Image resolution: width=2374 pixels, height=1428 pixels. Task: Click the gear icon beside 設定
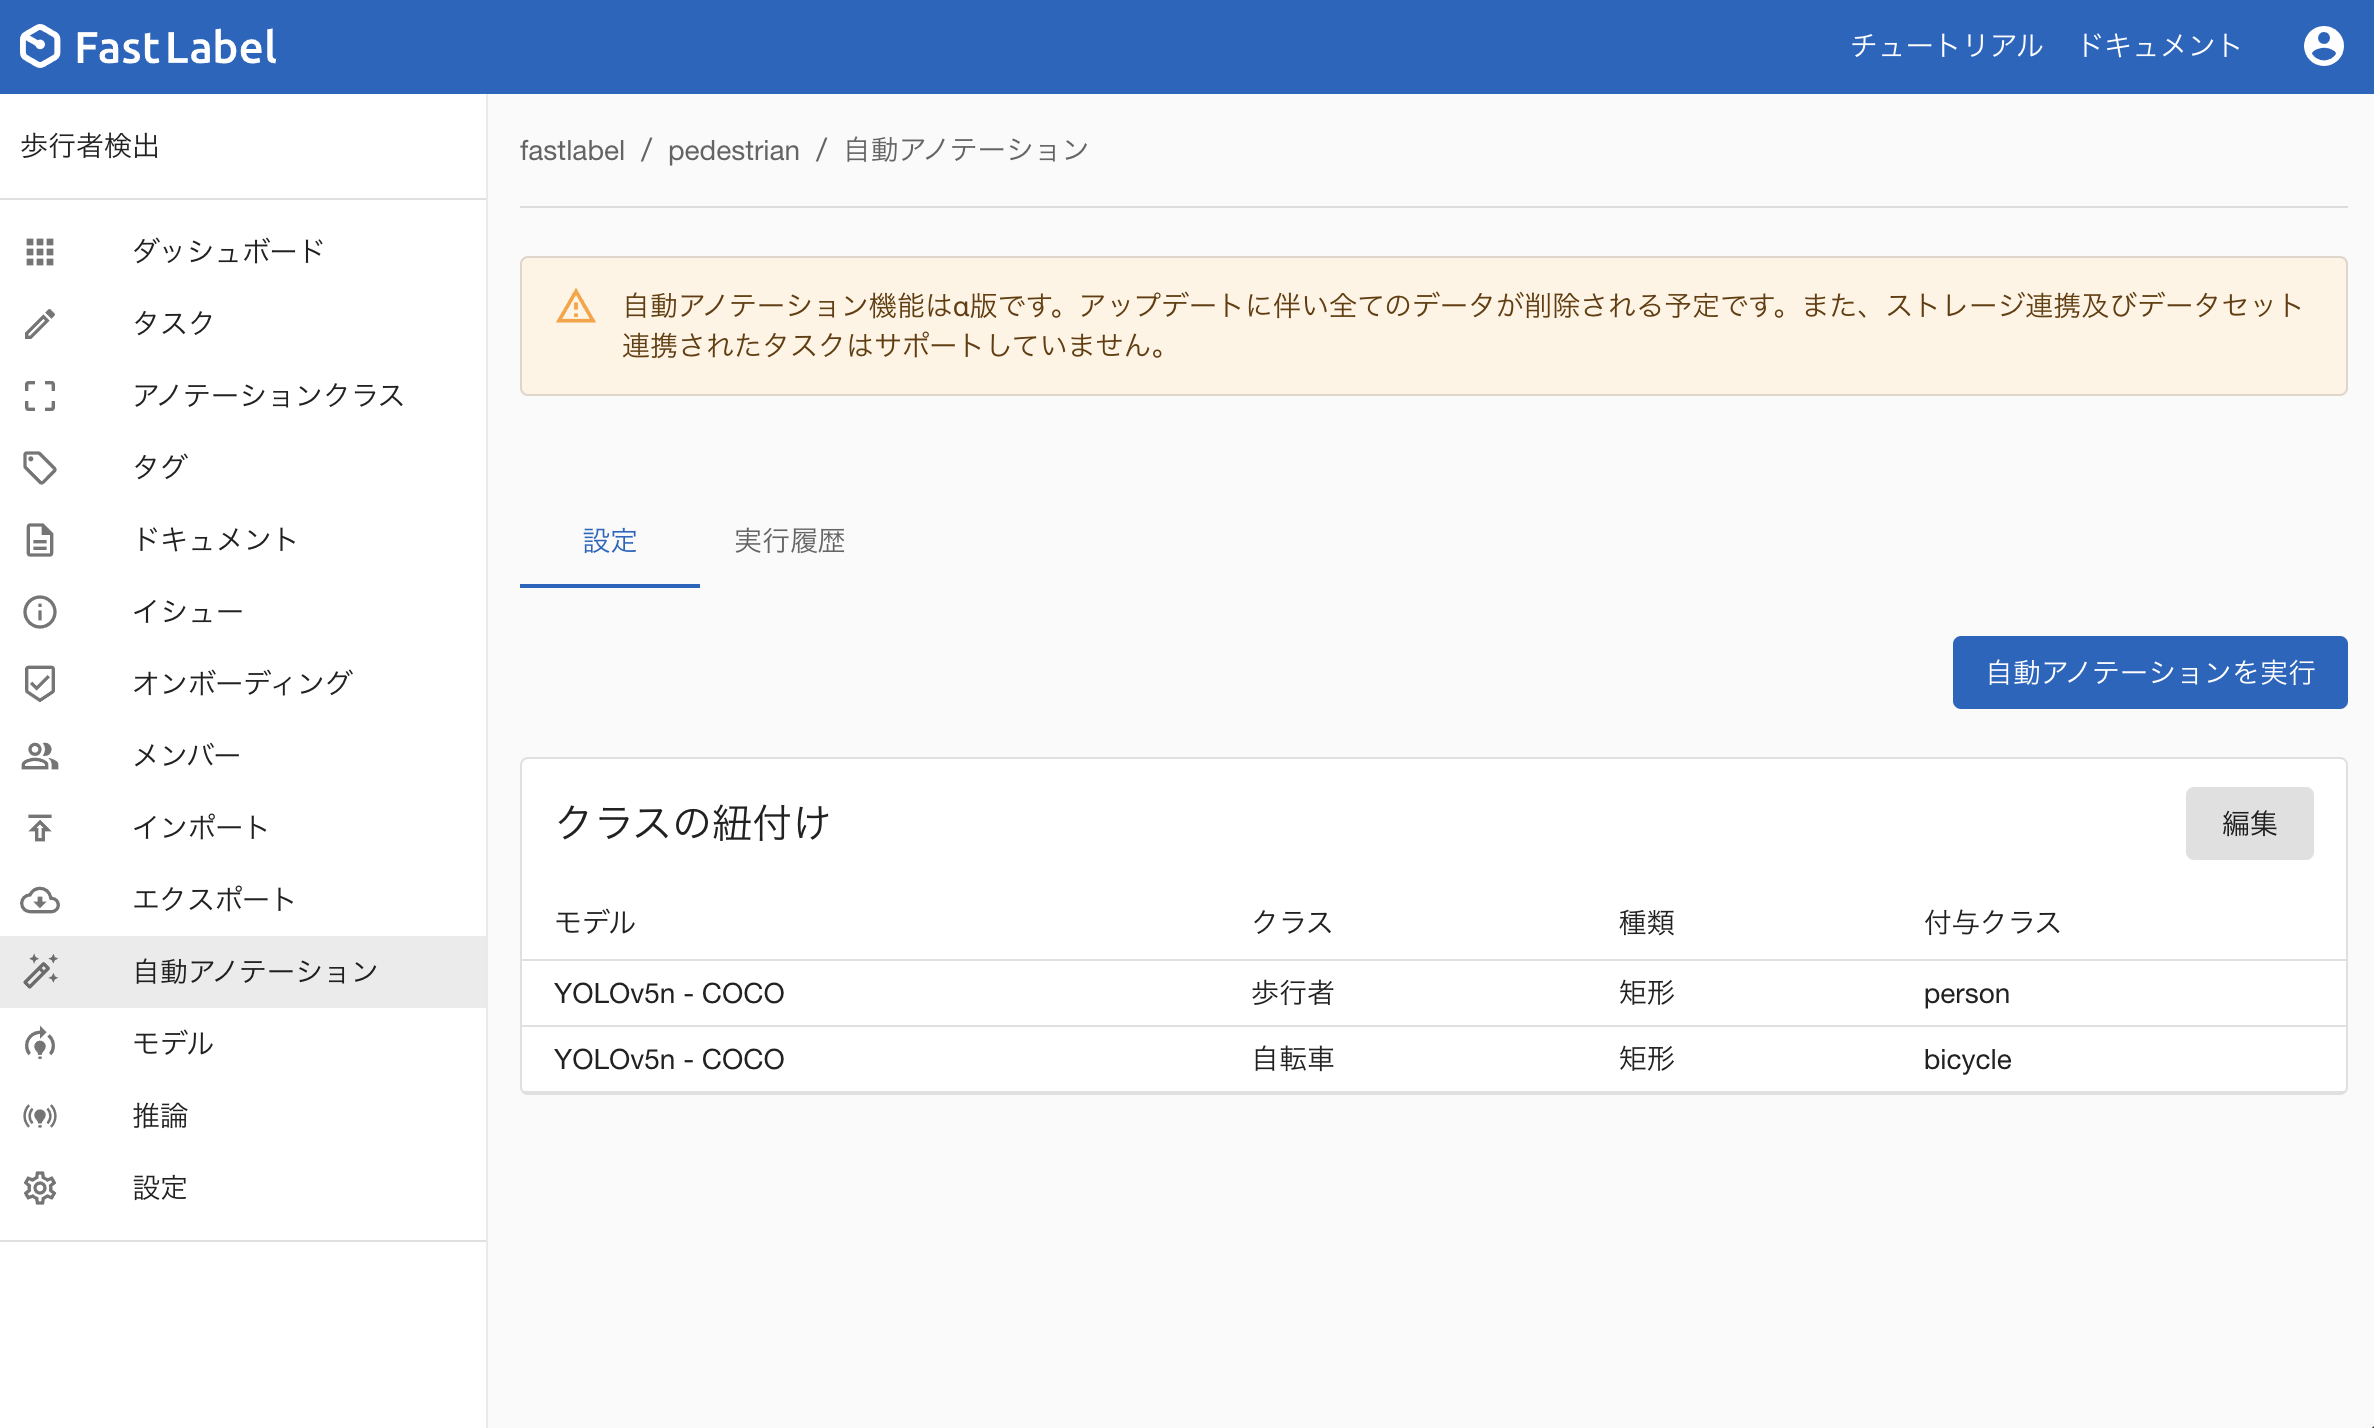tap(40, 1187)
